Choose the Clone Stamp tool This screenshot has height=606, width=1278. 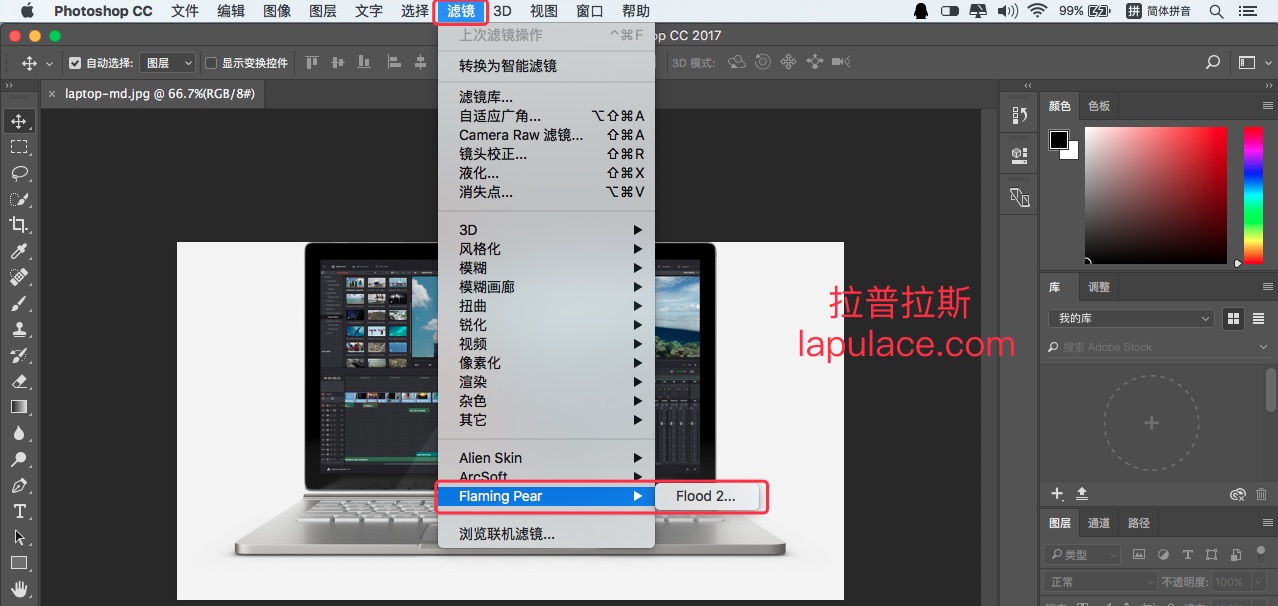19,329
